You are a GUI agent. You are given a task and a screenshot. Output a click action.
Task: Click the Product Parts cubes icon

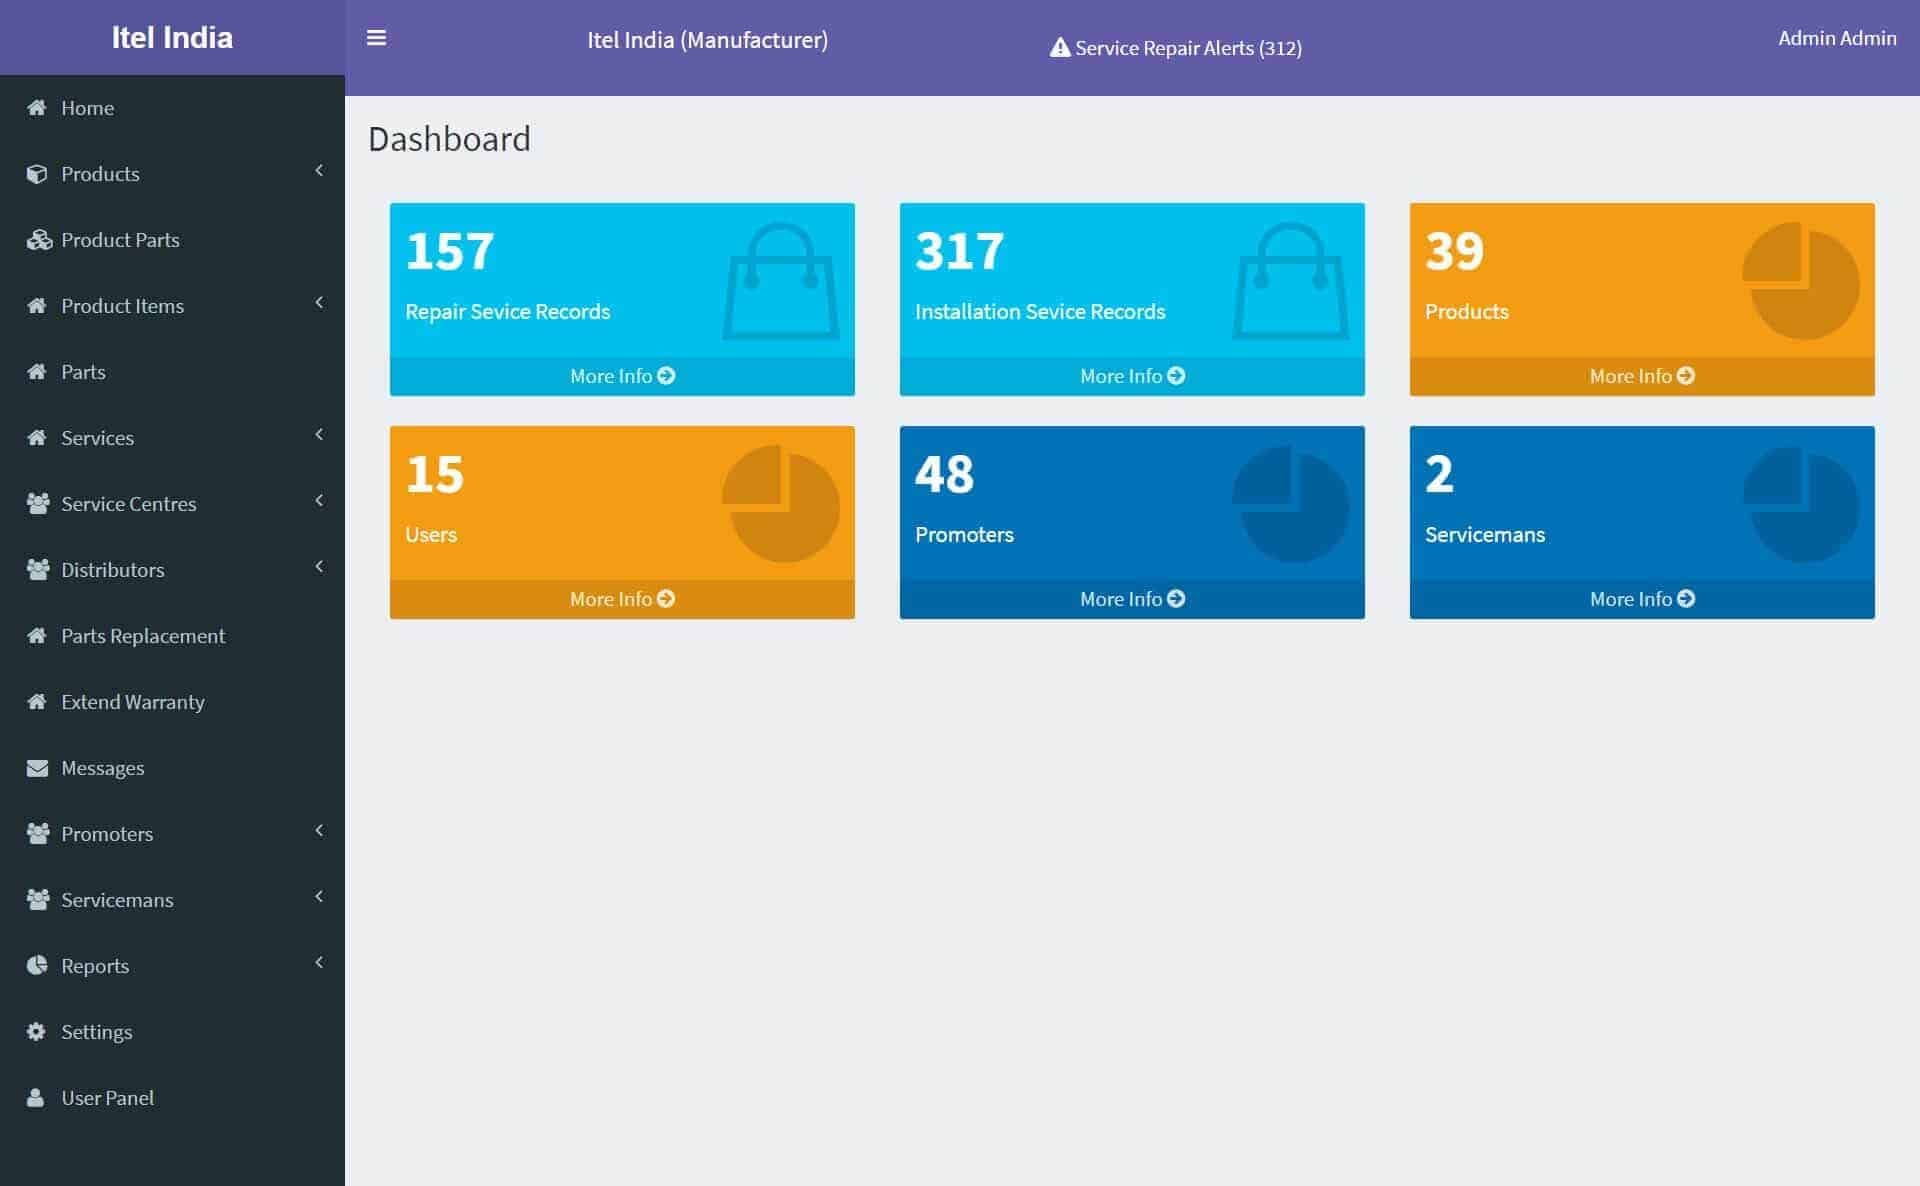click(39, 240)
